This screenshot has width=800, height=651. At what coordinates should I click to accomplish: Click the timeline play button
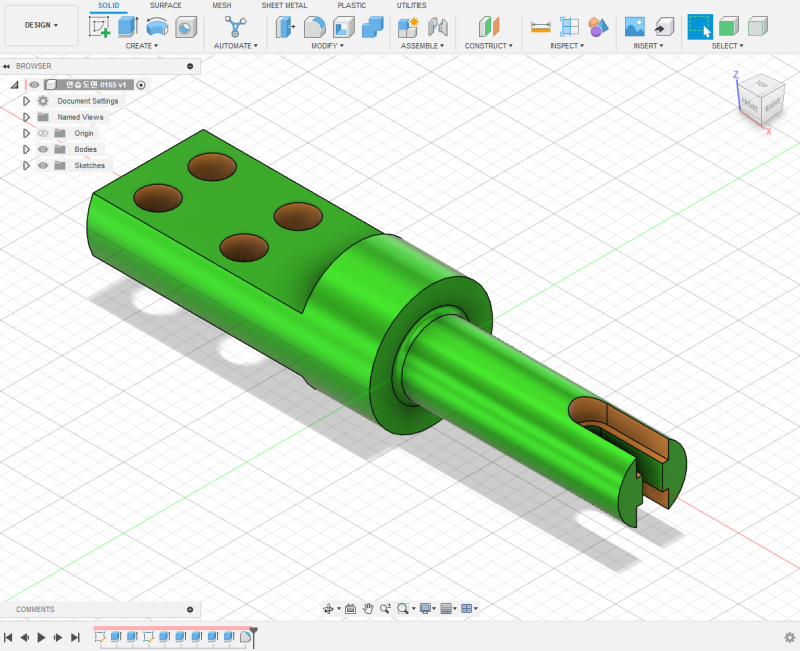point(41,637)
